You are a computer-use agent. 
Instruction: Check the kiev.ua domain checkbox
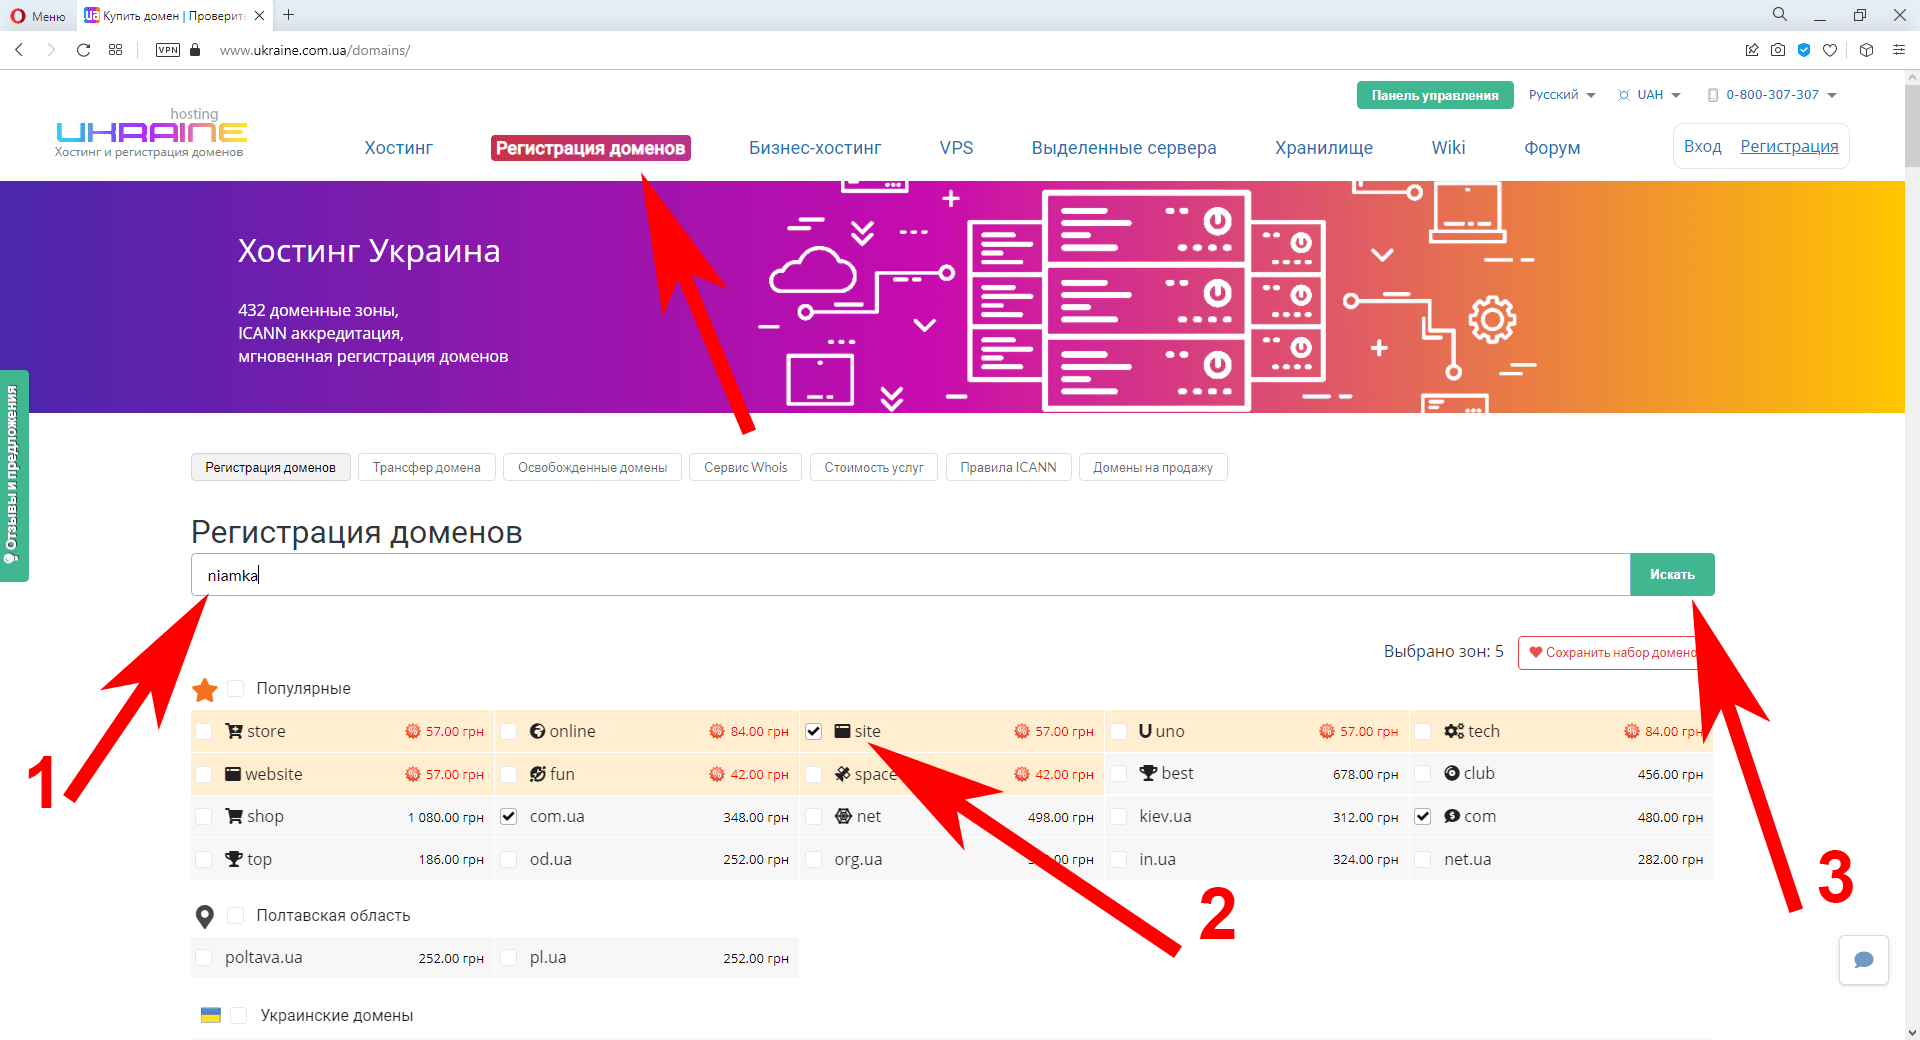point(1119,816)
